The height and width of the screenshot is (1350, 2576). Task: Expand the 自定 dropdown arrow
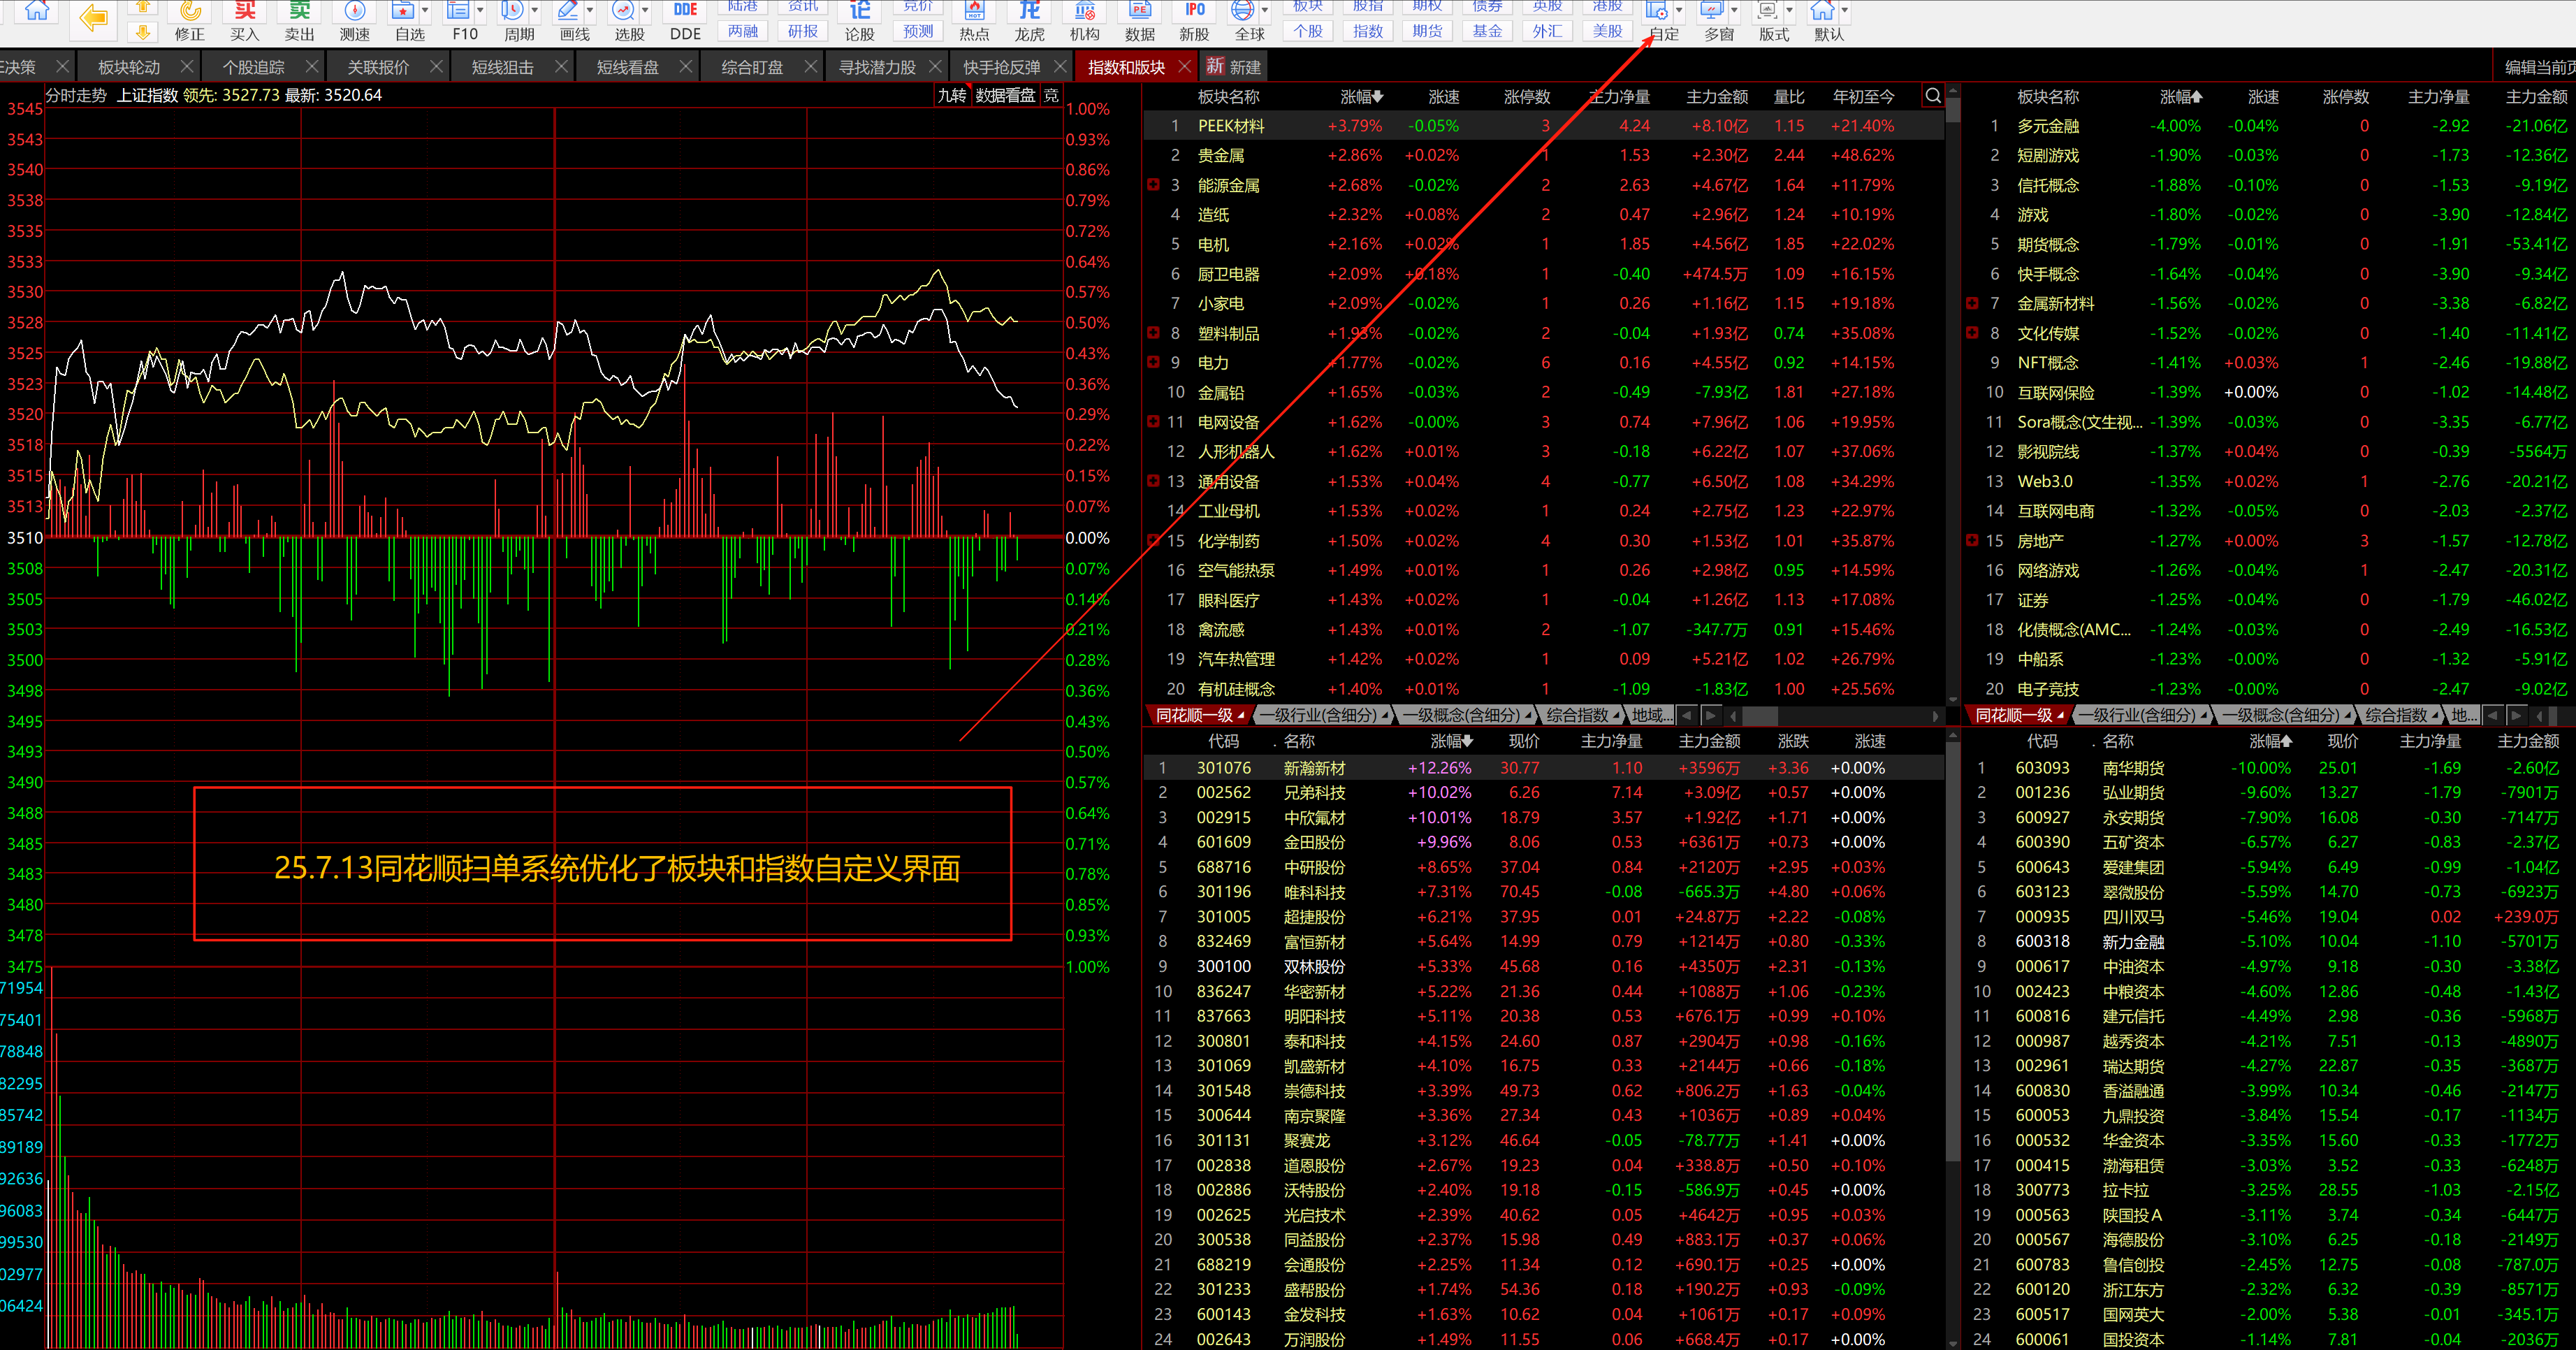(x=1680, y=11)
